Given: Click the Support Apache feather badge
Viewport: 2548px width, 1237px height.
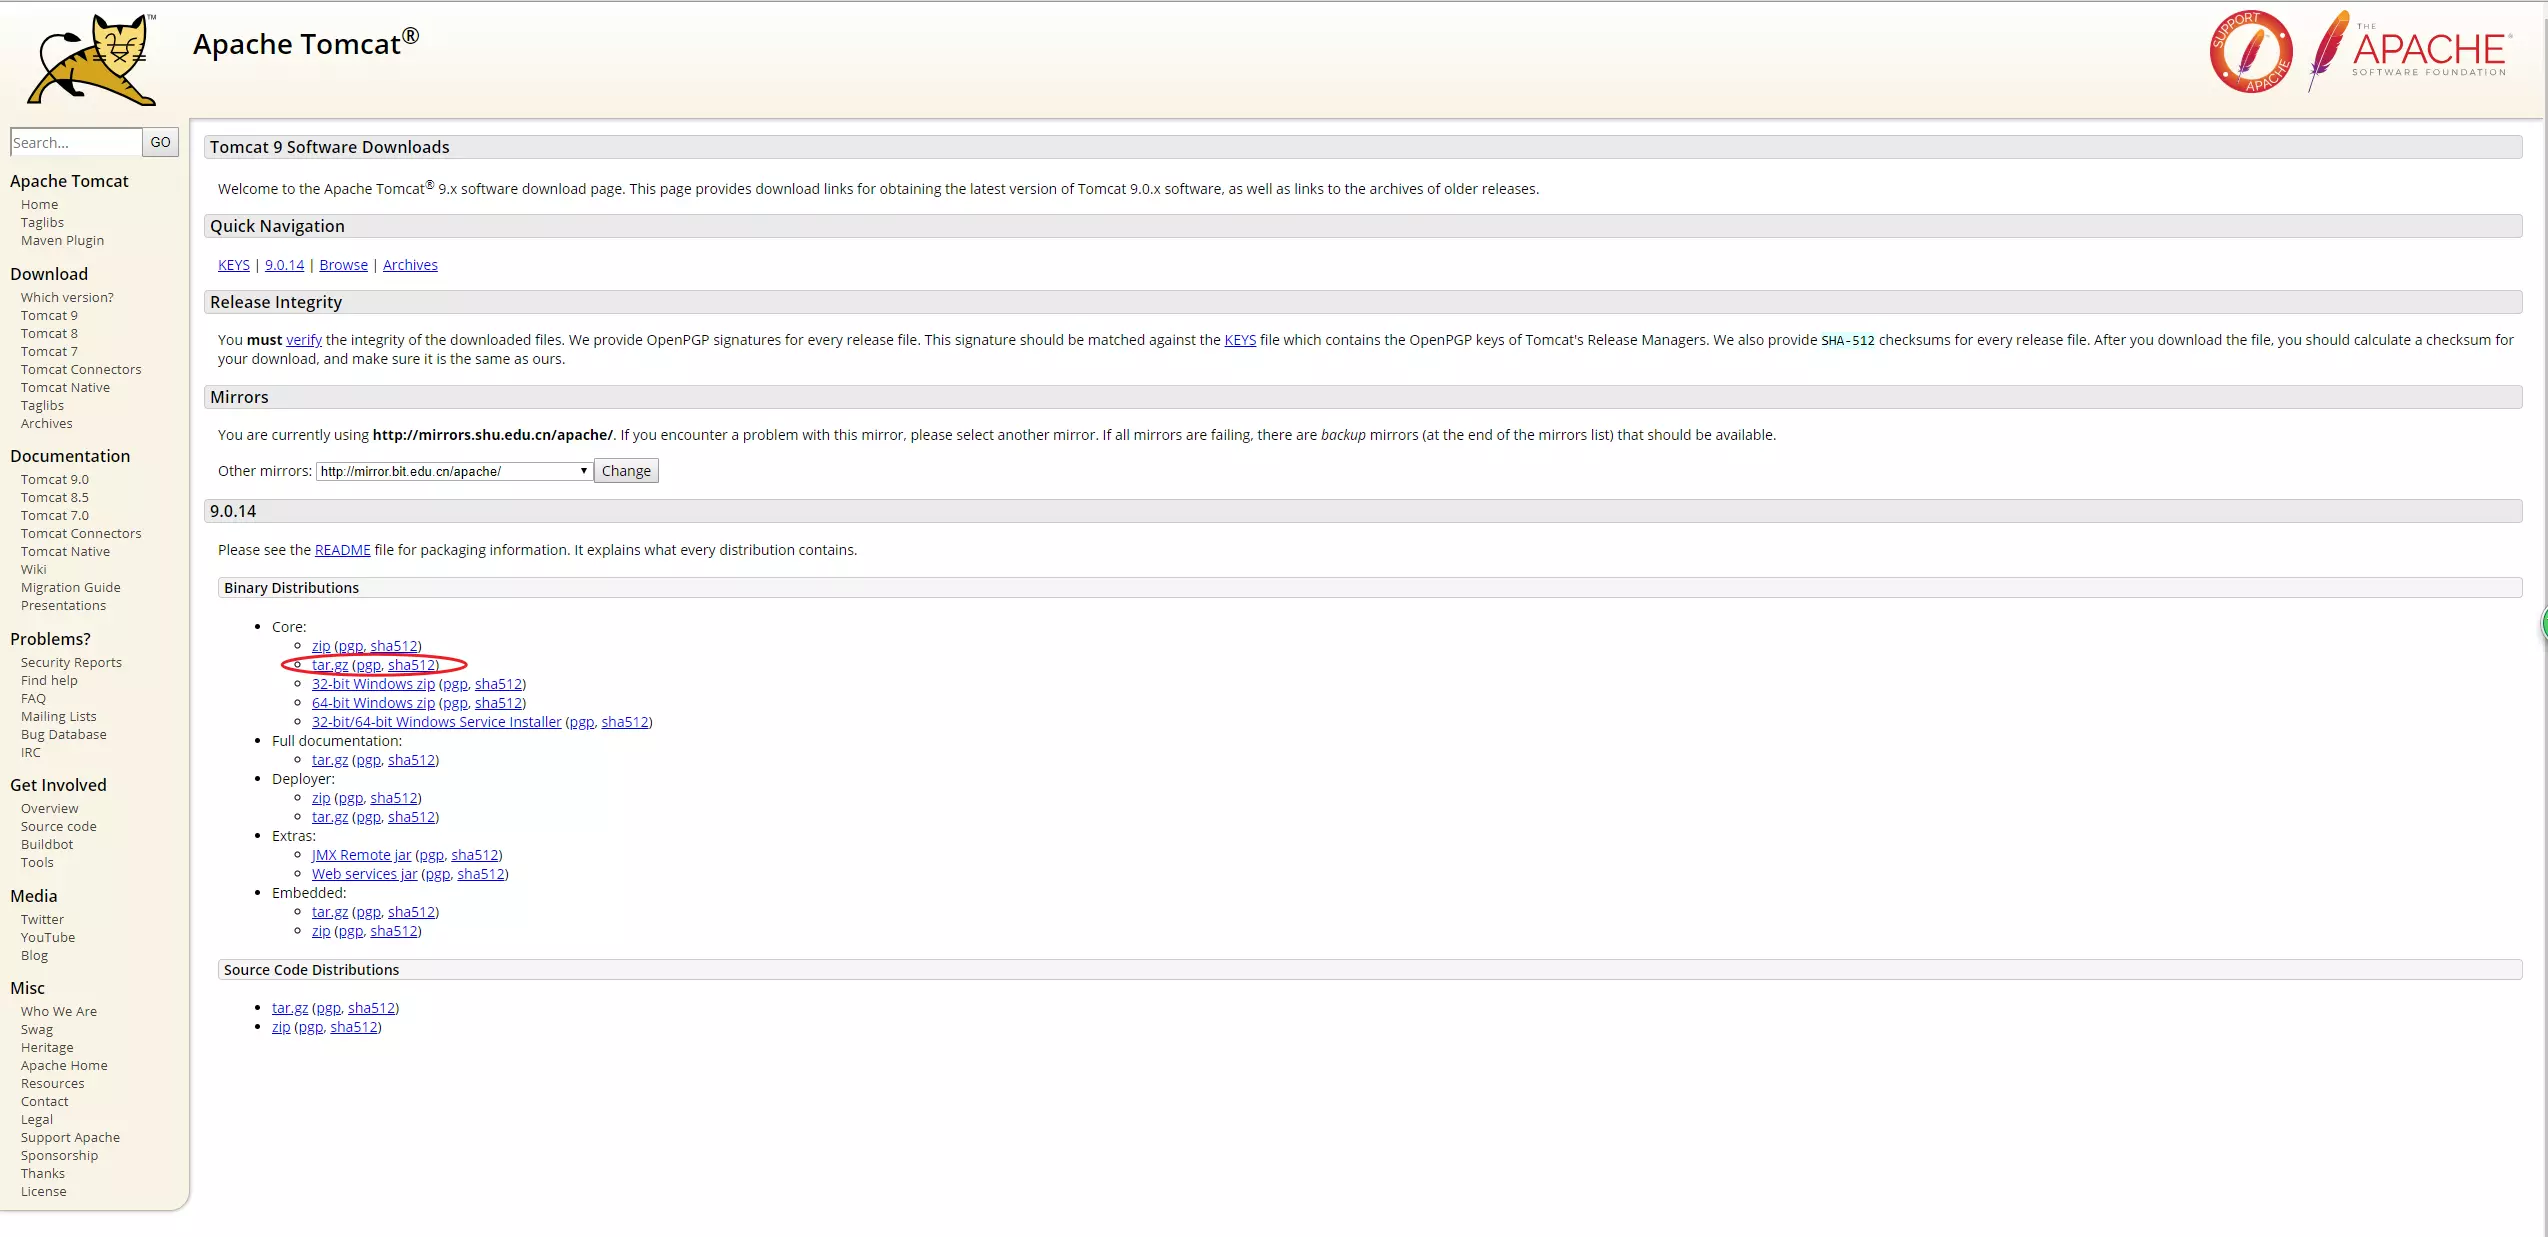Looking at the screenshot, I should tap(2250, 52).
